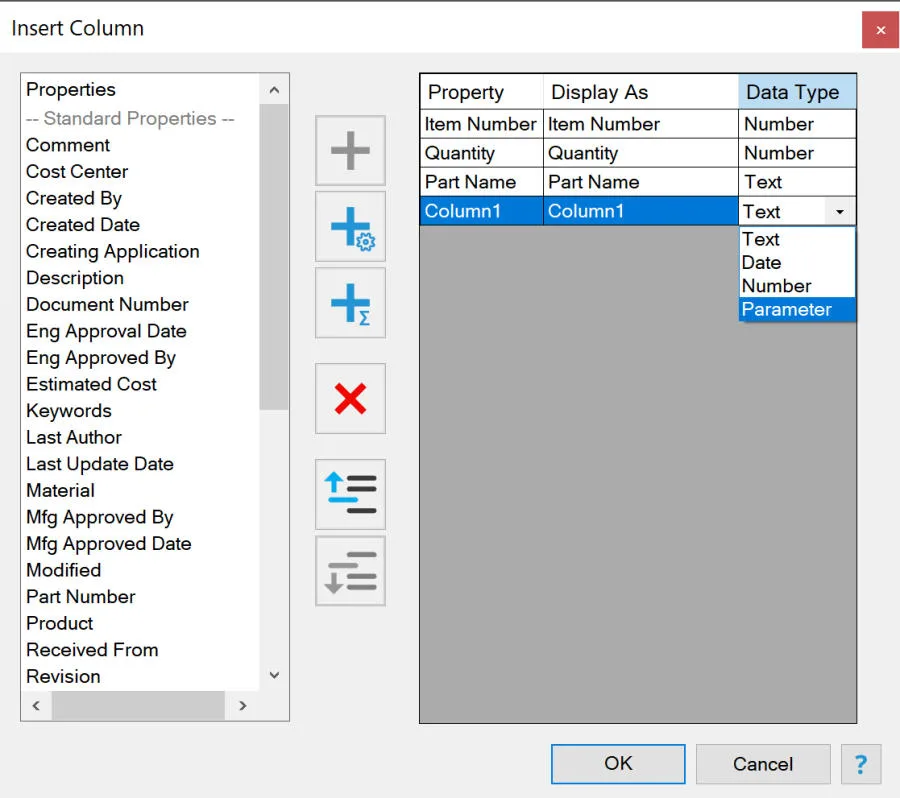The image size is (900, 798).
Task: Select the Created By property
Action: 74,198
